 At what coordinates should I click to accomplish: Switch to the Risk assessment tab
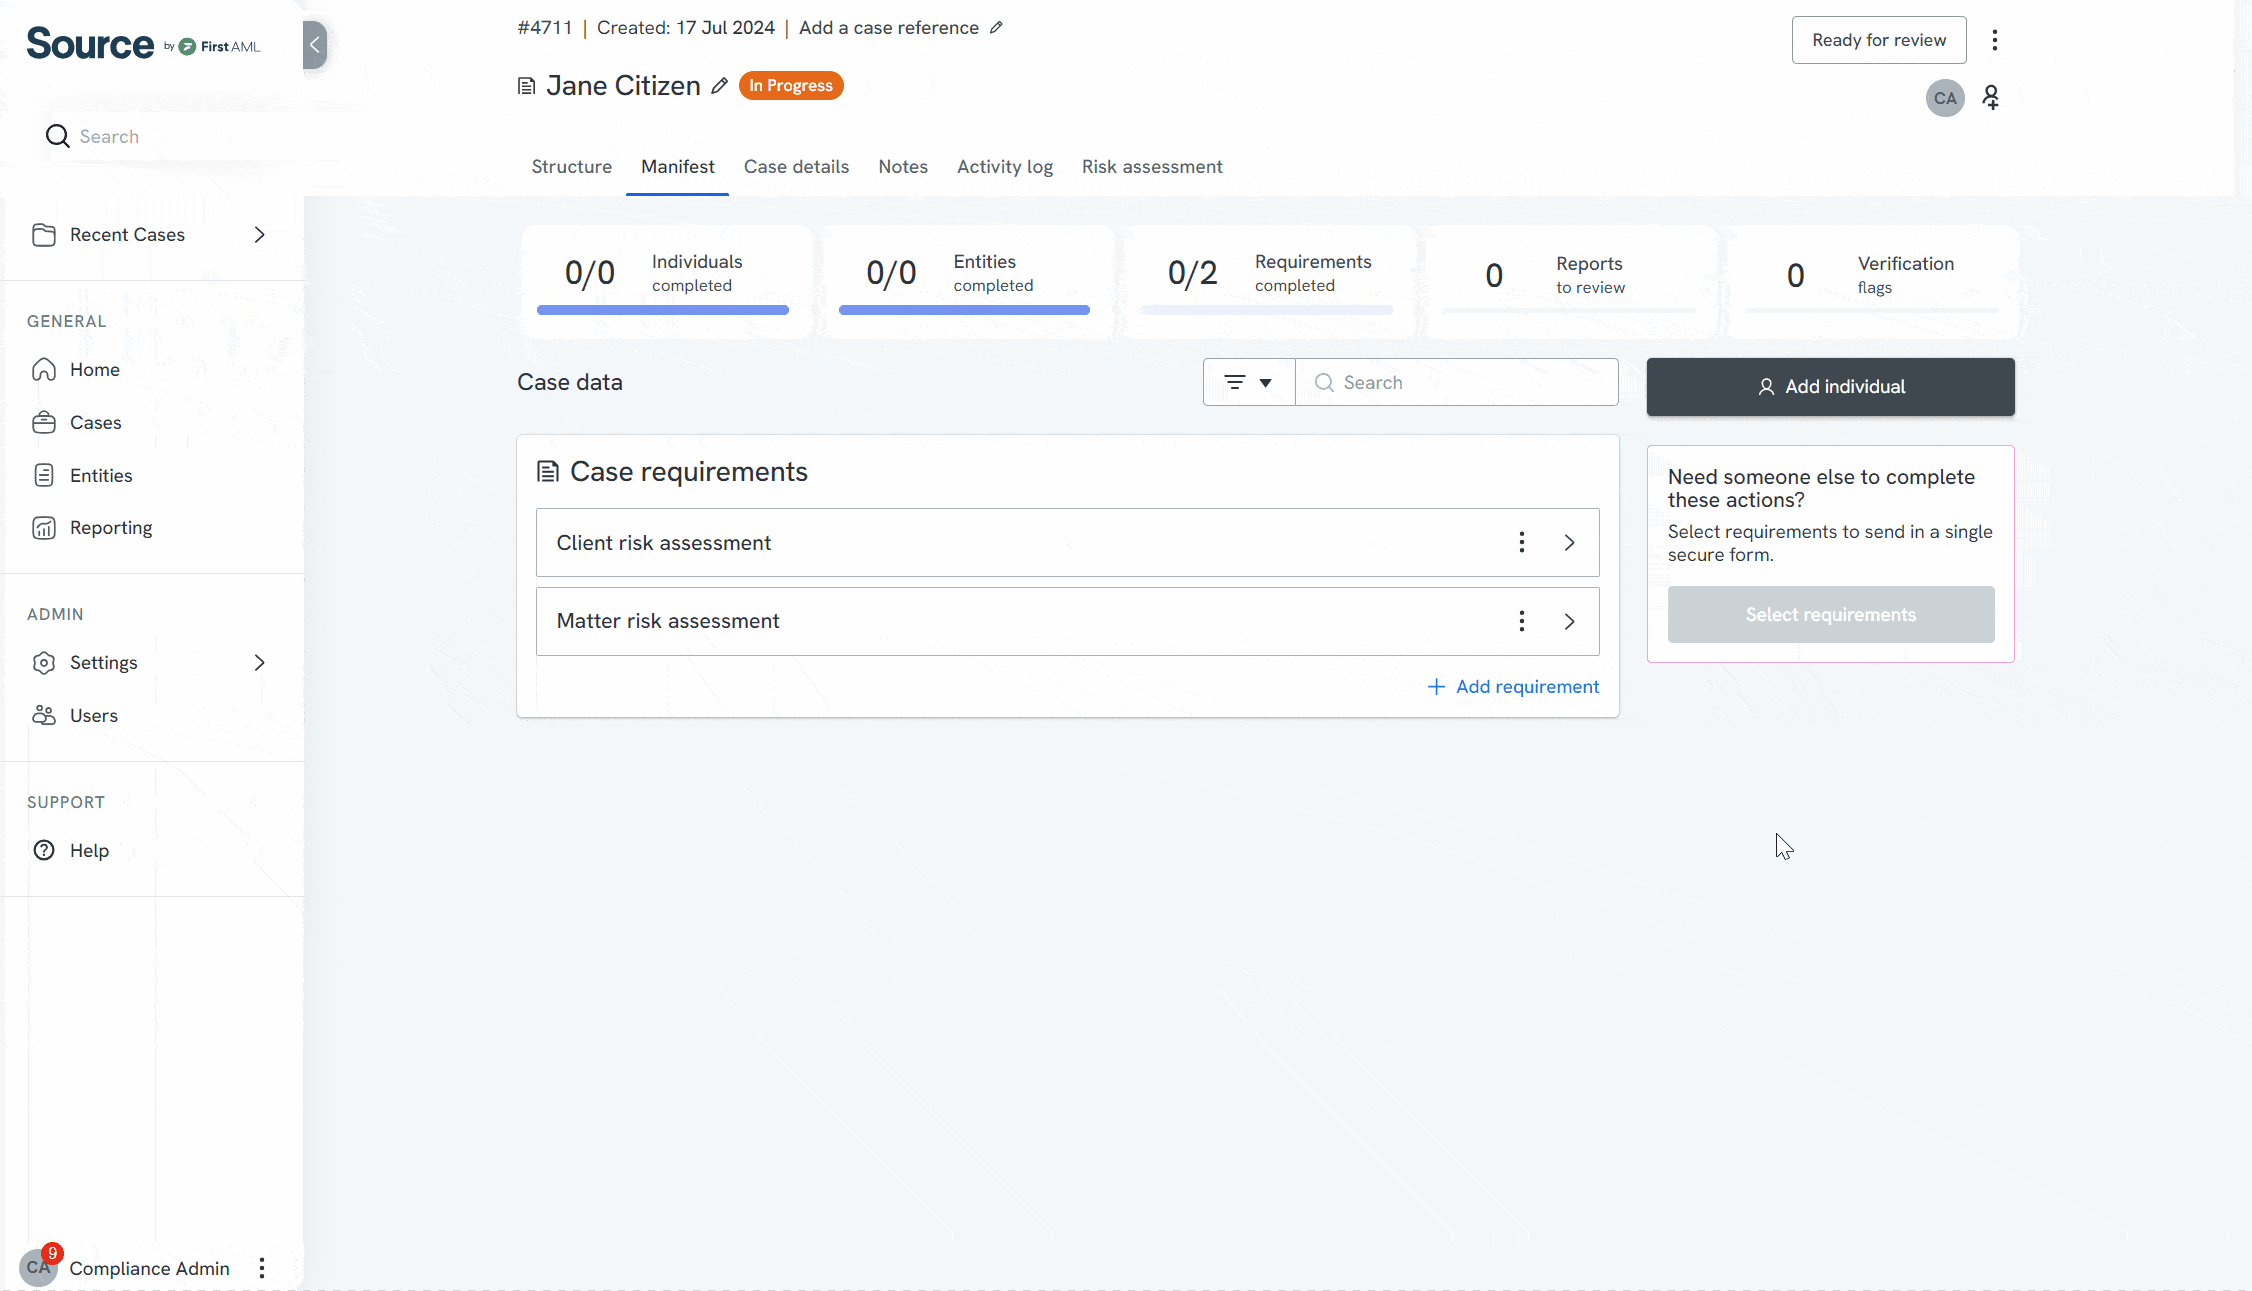(x=1152, y=167)
